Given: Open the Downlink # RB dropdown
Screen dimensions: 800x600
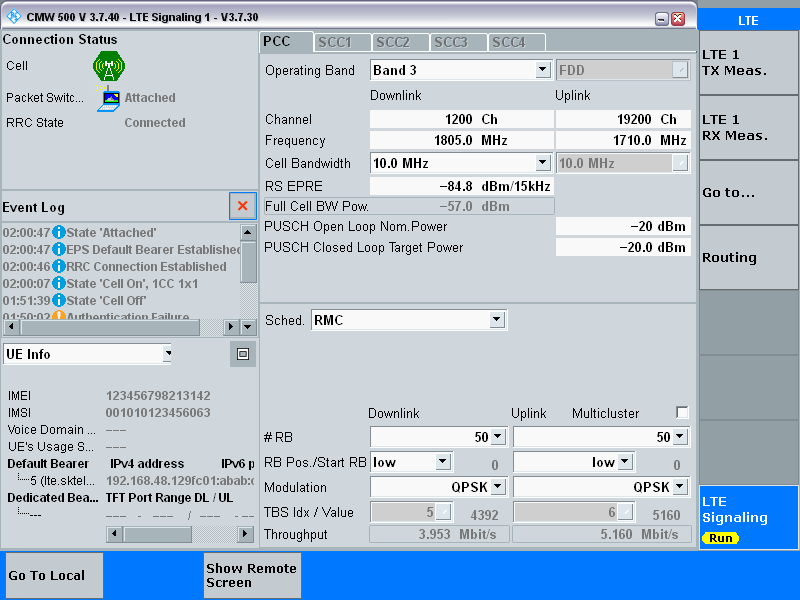Looking at the screenshot, I should 498,437.
